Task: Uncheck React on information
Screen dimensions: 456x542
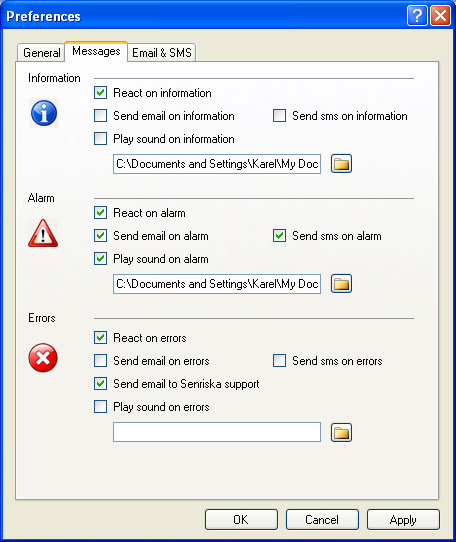Action: [x=100, y=93]
